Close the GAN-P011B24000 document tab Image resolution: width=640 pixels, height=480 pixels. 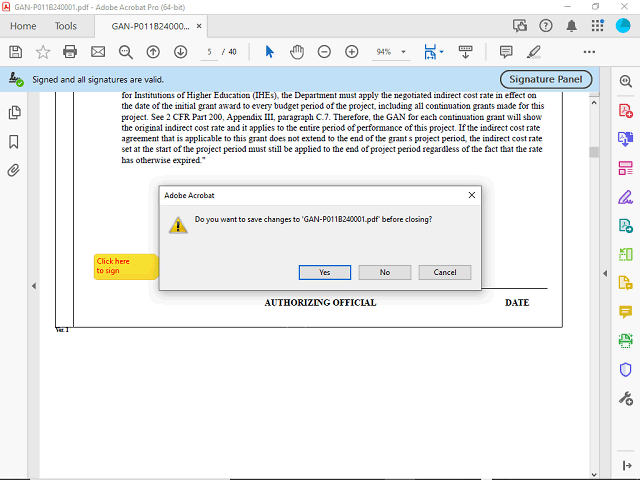point(199,26)
